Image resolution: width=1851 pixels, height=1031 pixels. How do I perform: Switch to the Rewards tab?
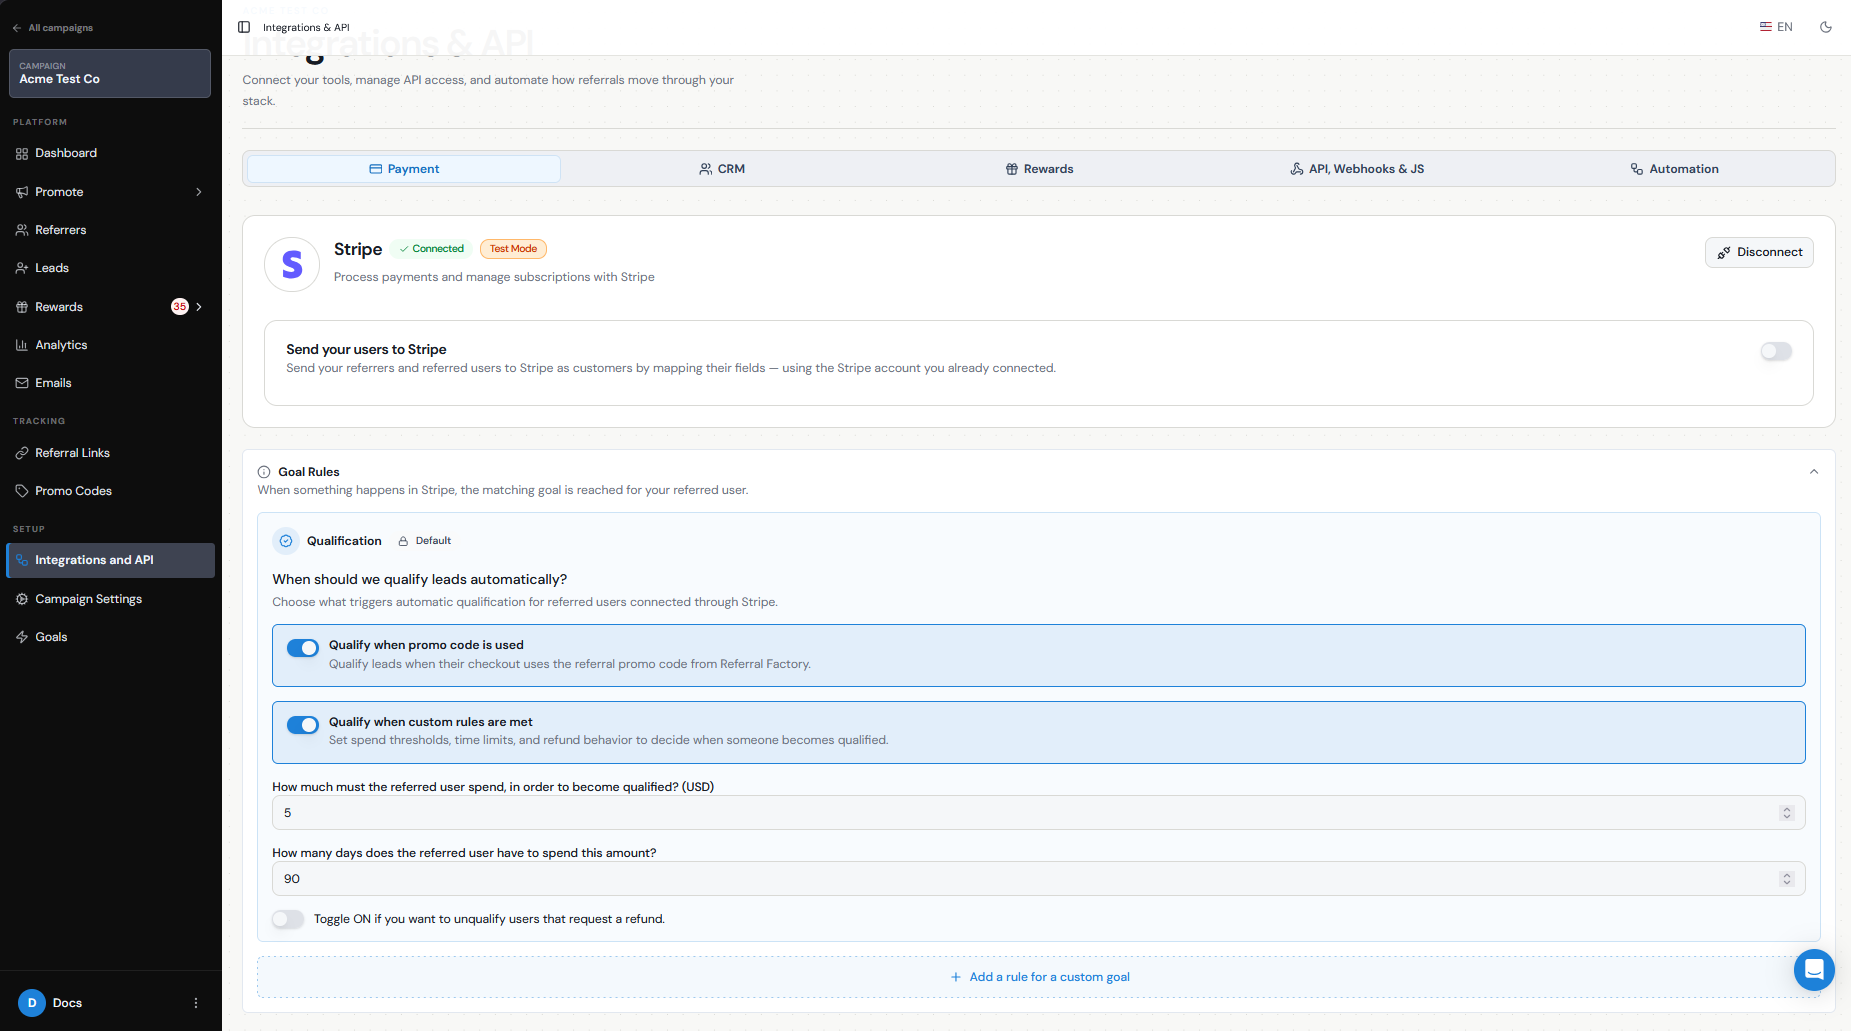point(1039,169)
